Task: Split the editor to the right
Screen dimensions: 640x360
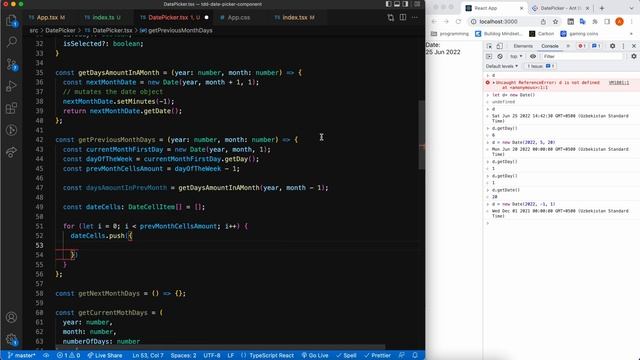Action: pyautogui.click(x=403, y=18)
